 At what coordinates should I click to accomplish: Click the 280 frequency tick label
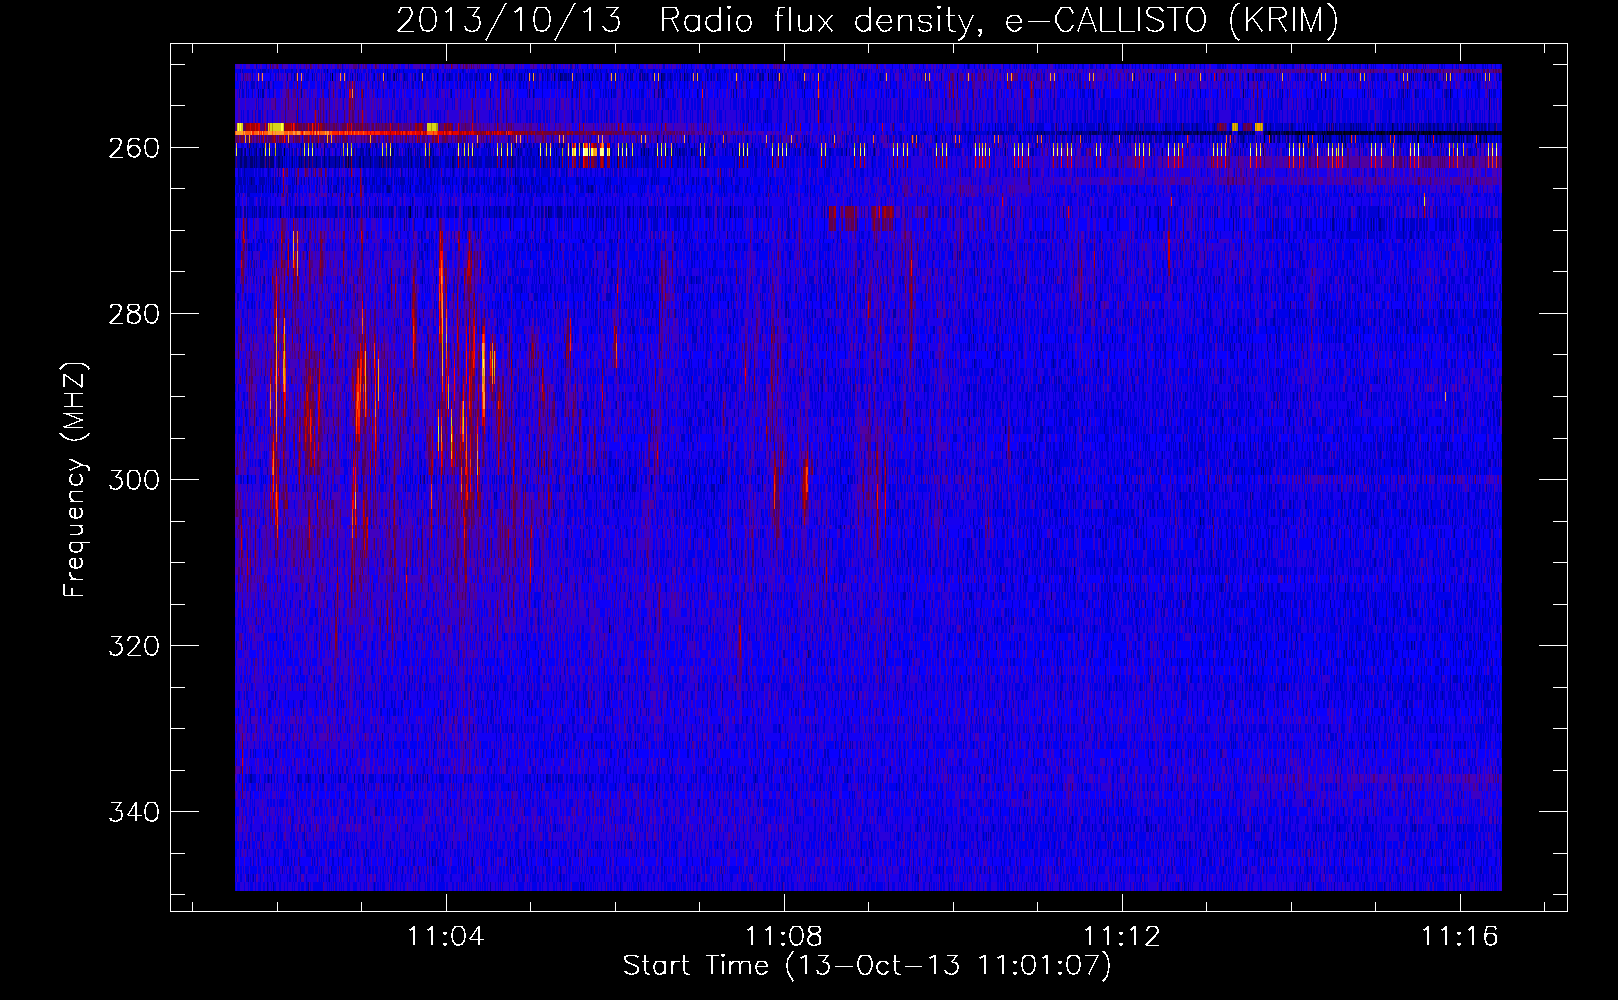point(134,314)
